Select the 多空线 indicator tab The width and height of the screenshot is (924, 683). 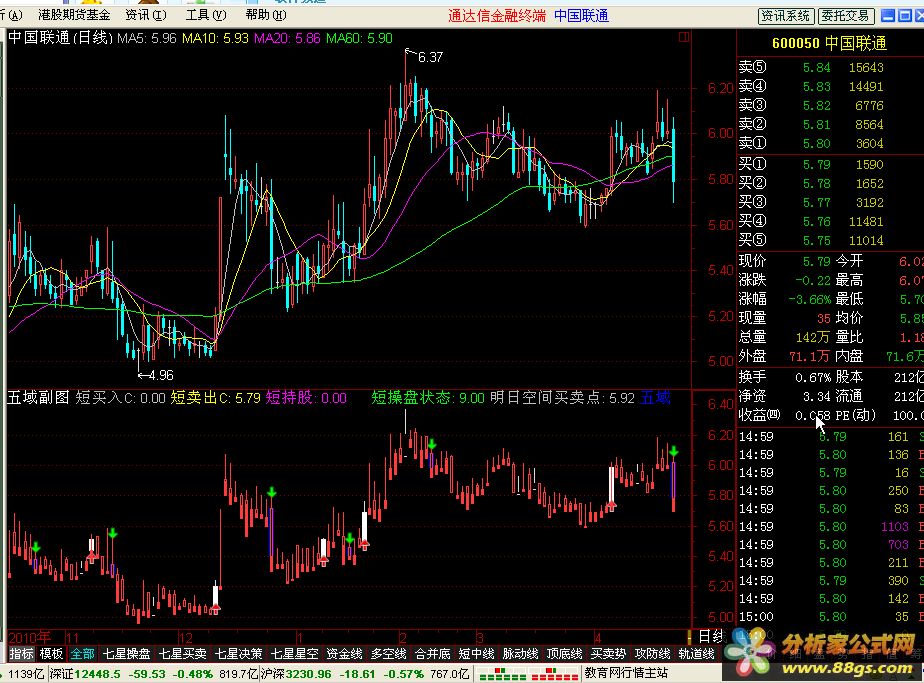click(x=388, y=654)
